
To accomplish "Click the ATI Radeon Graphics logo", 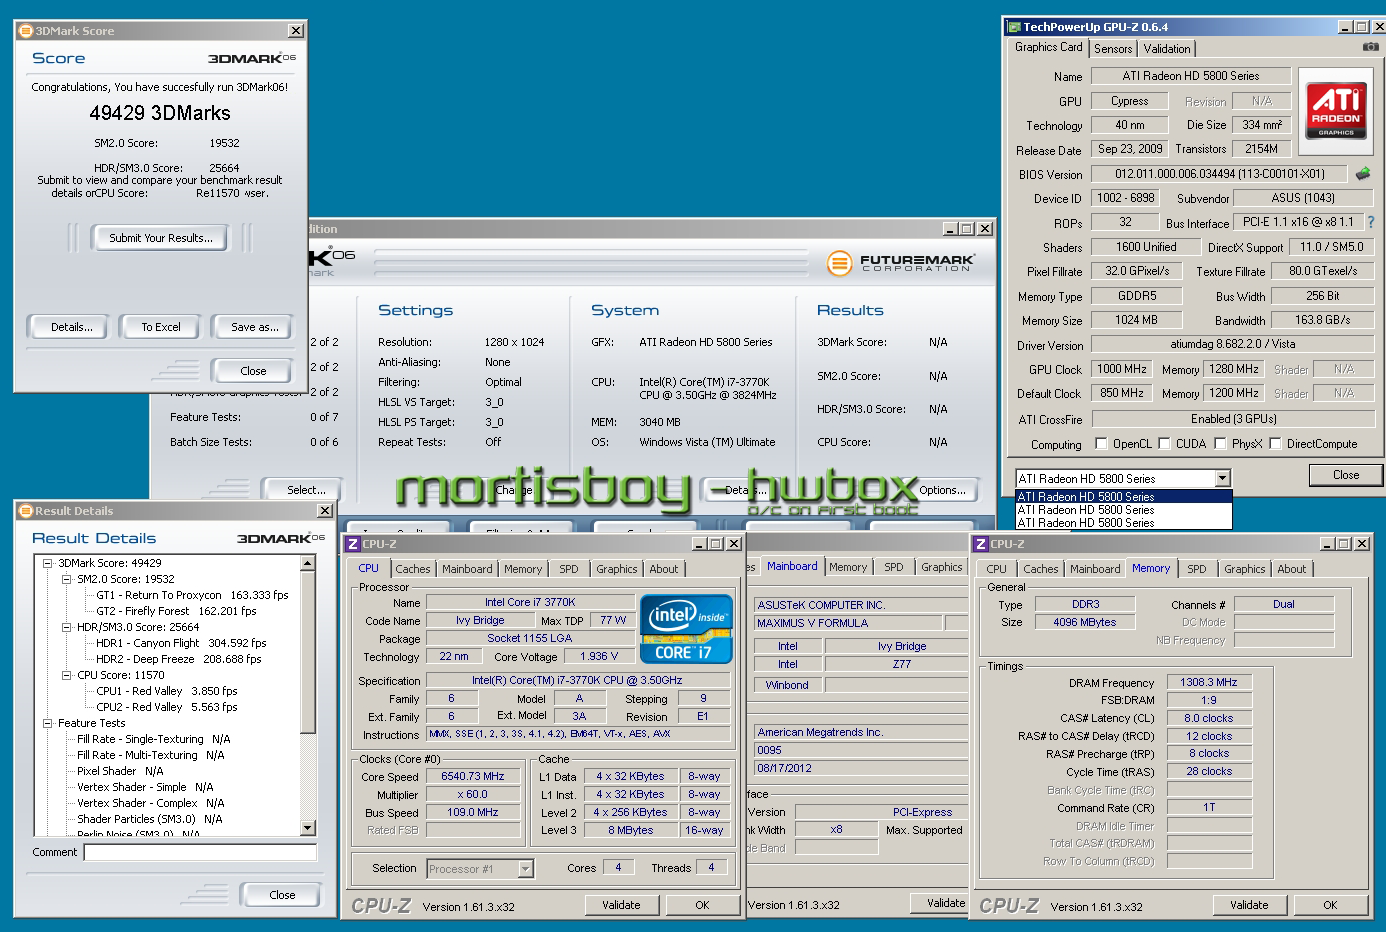I will tap(1336, 111).
